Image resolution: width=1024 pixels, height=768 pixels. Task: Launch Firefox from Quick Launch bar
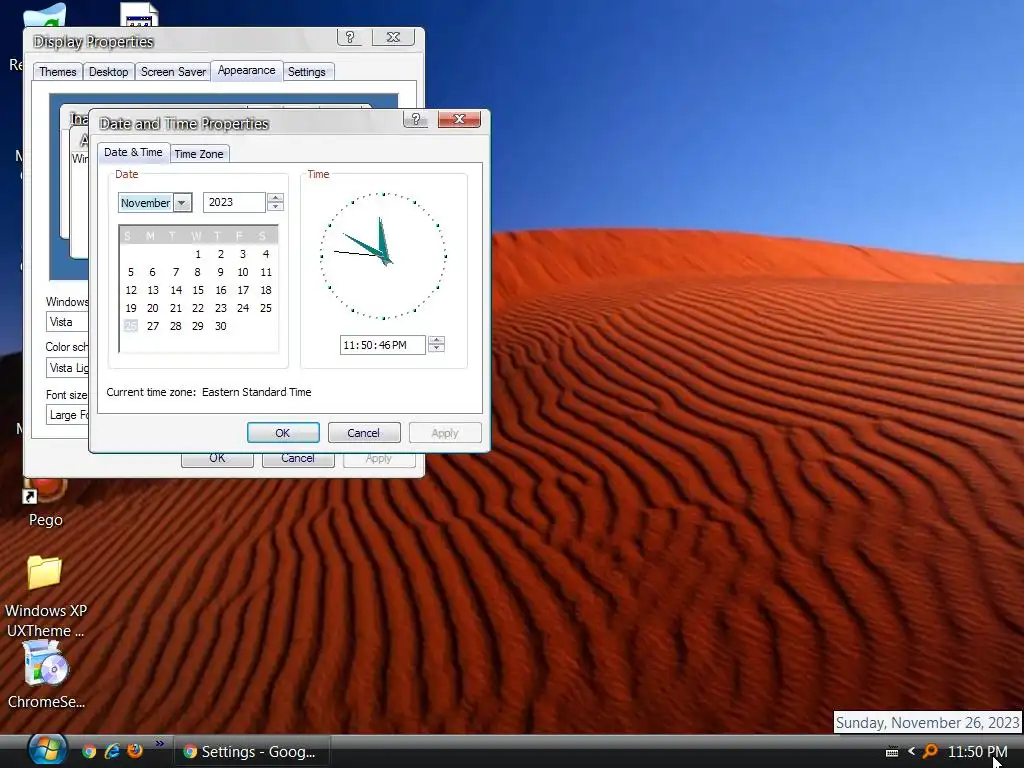pyautogui.click(x=135, y=751)
